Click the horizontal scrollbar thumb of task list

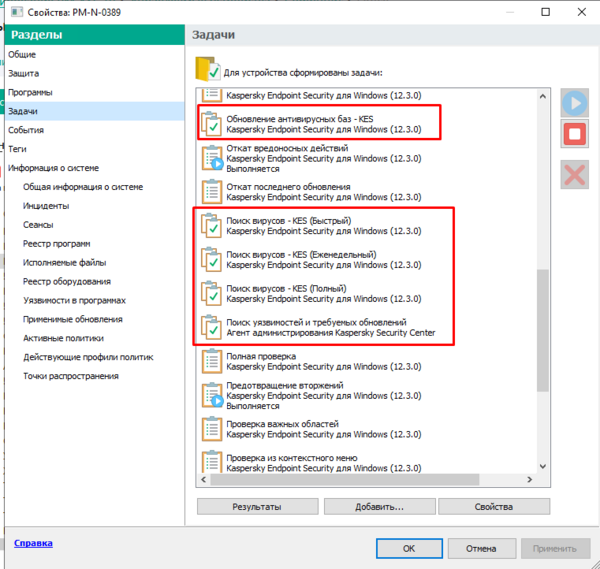click(x=345, y=479)
